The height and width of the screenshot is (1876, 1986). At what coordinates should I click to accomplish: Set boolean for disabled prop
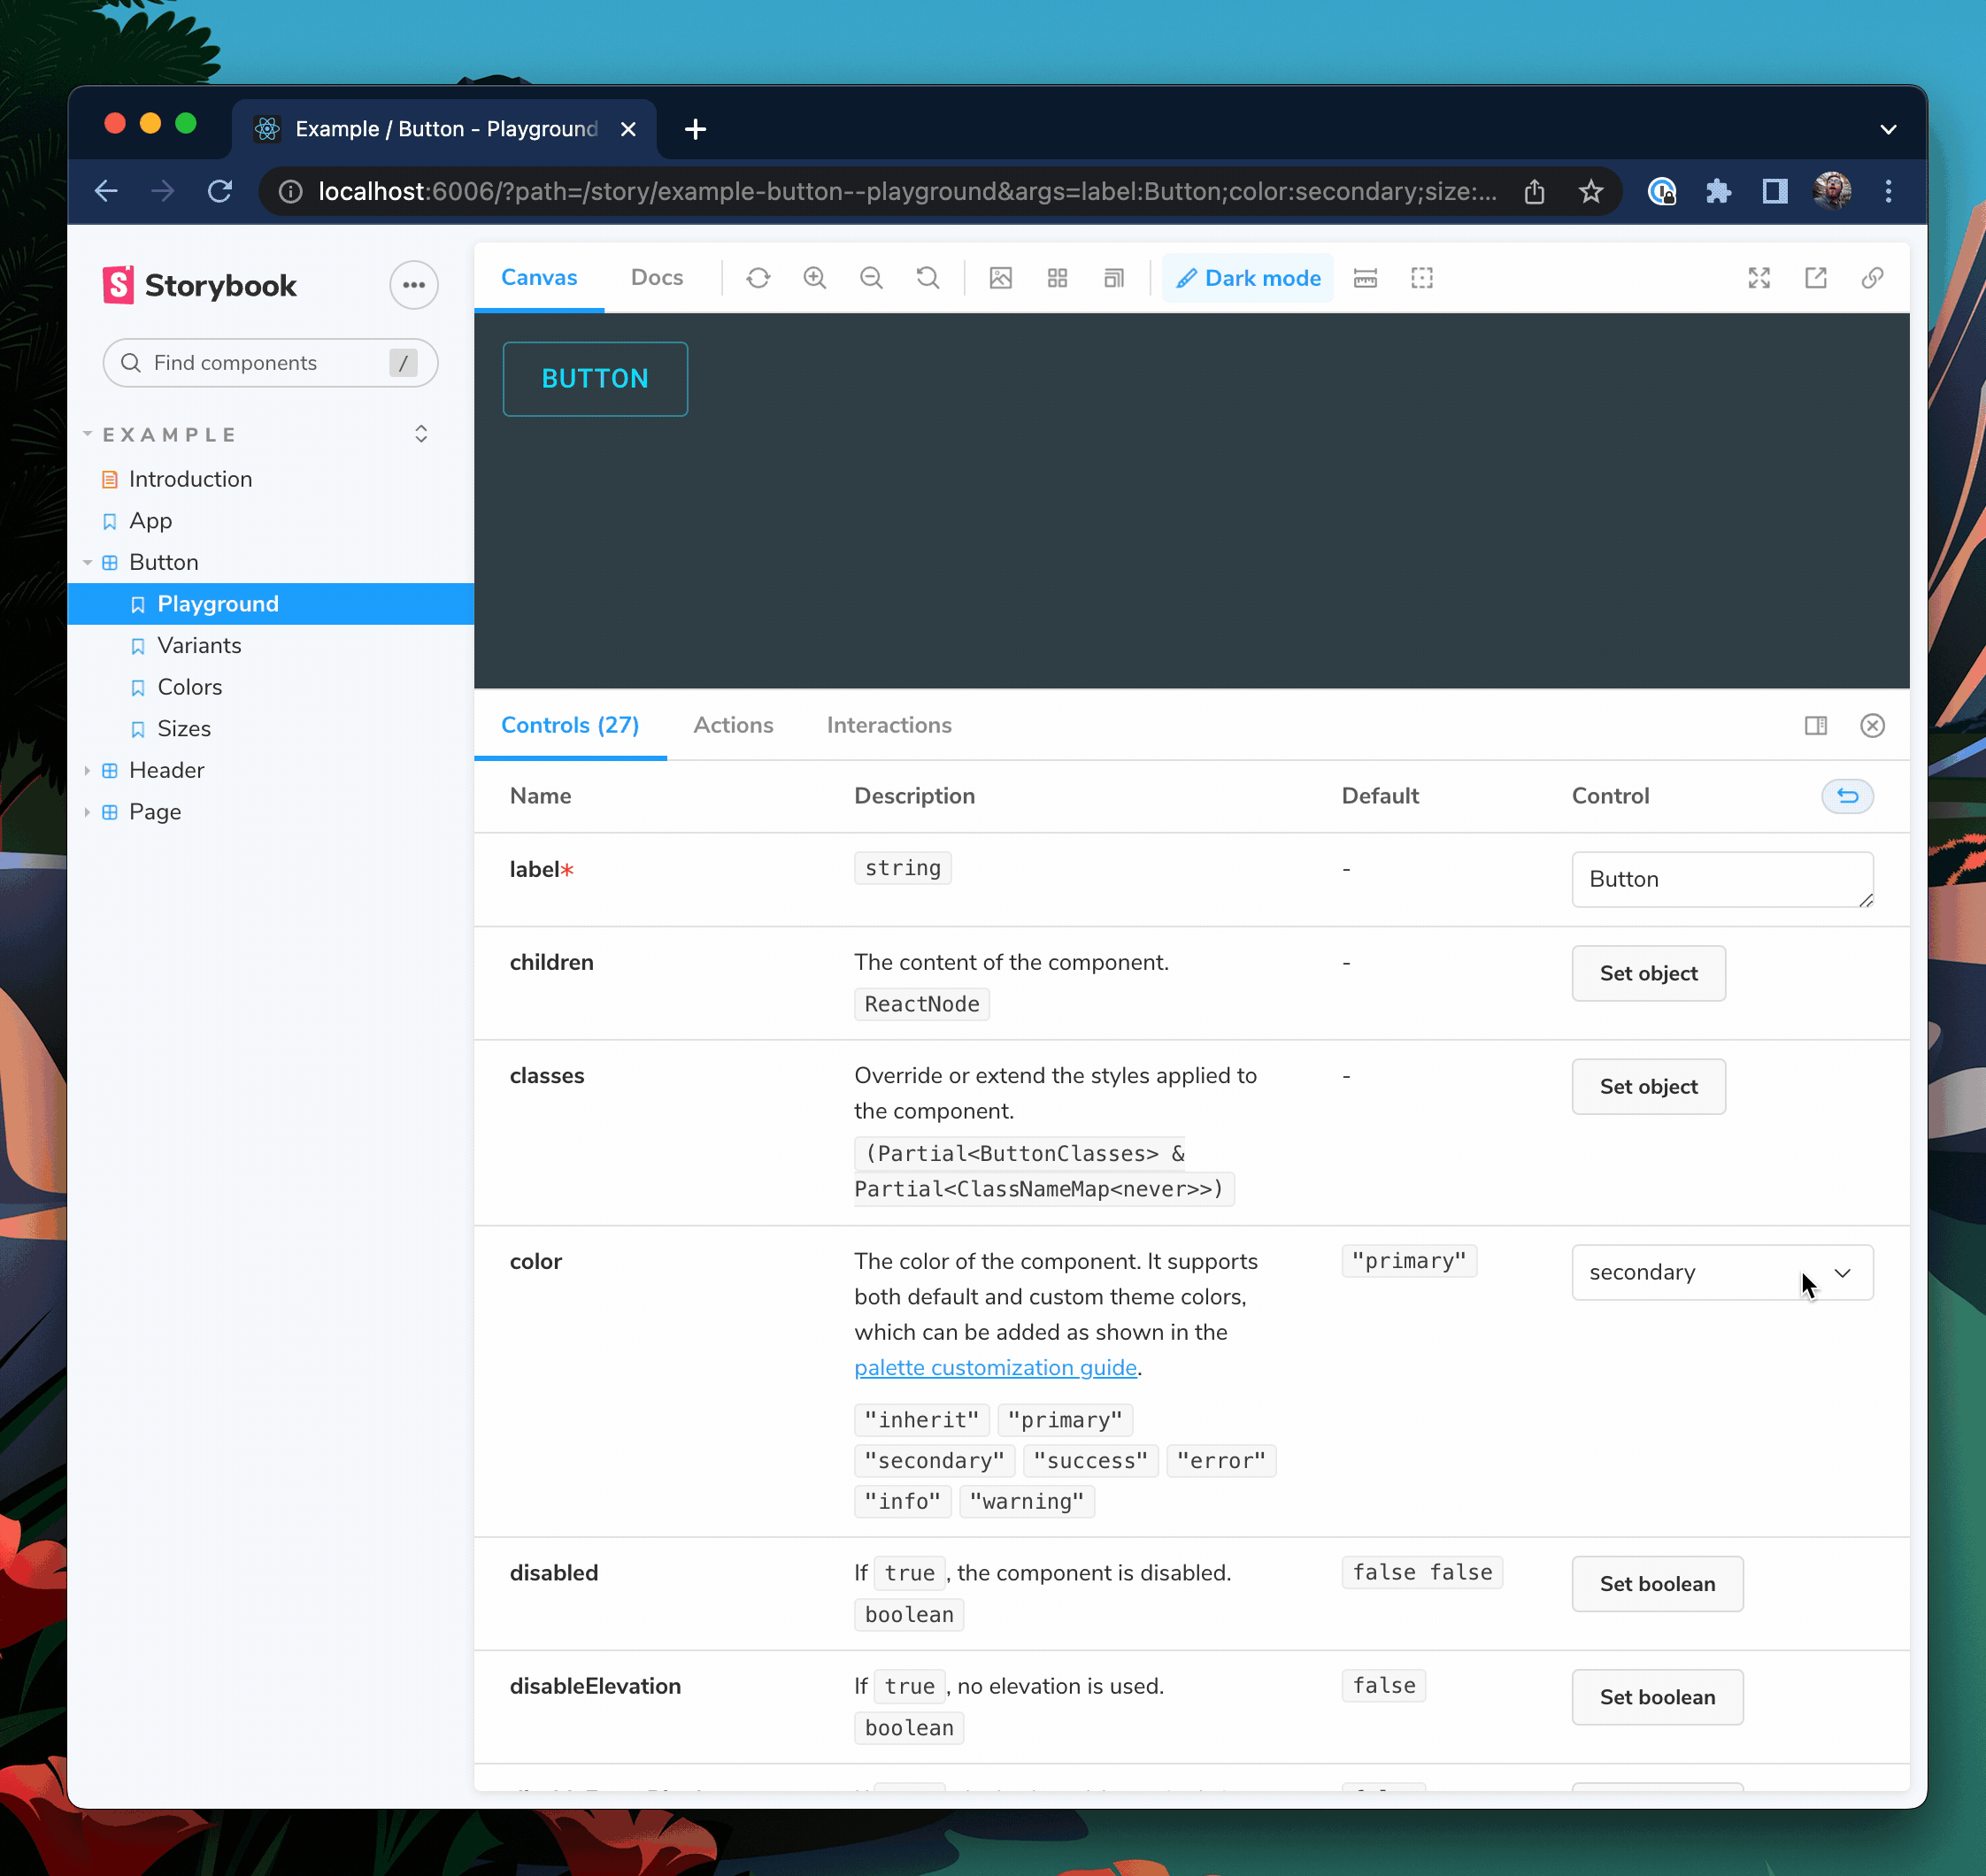[x=1656, y=1584]
